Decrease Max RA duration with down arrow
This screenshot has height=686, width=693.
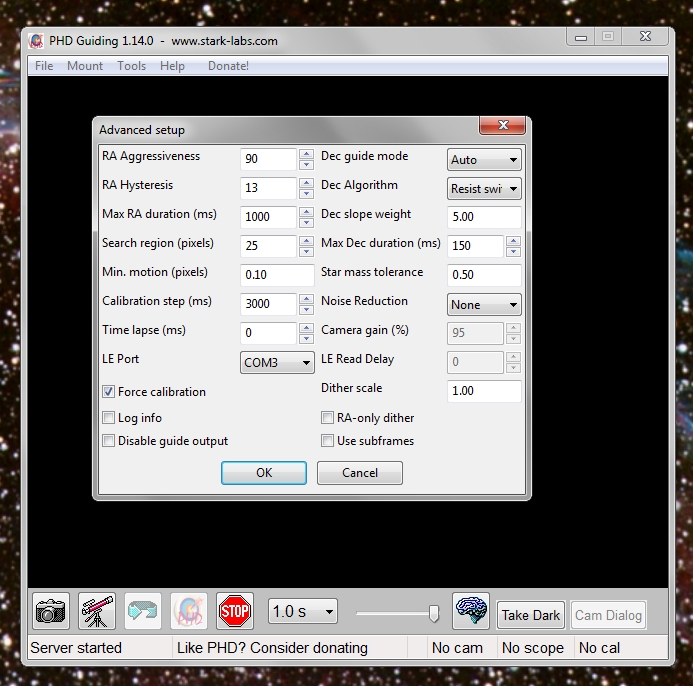306,222
